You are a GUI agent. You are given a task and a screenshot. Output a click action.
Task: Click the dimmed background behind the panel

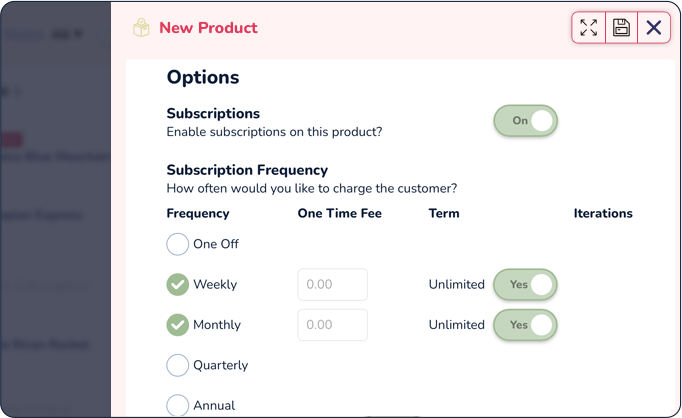56,209
